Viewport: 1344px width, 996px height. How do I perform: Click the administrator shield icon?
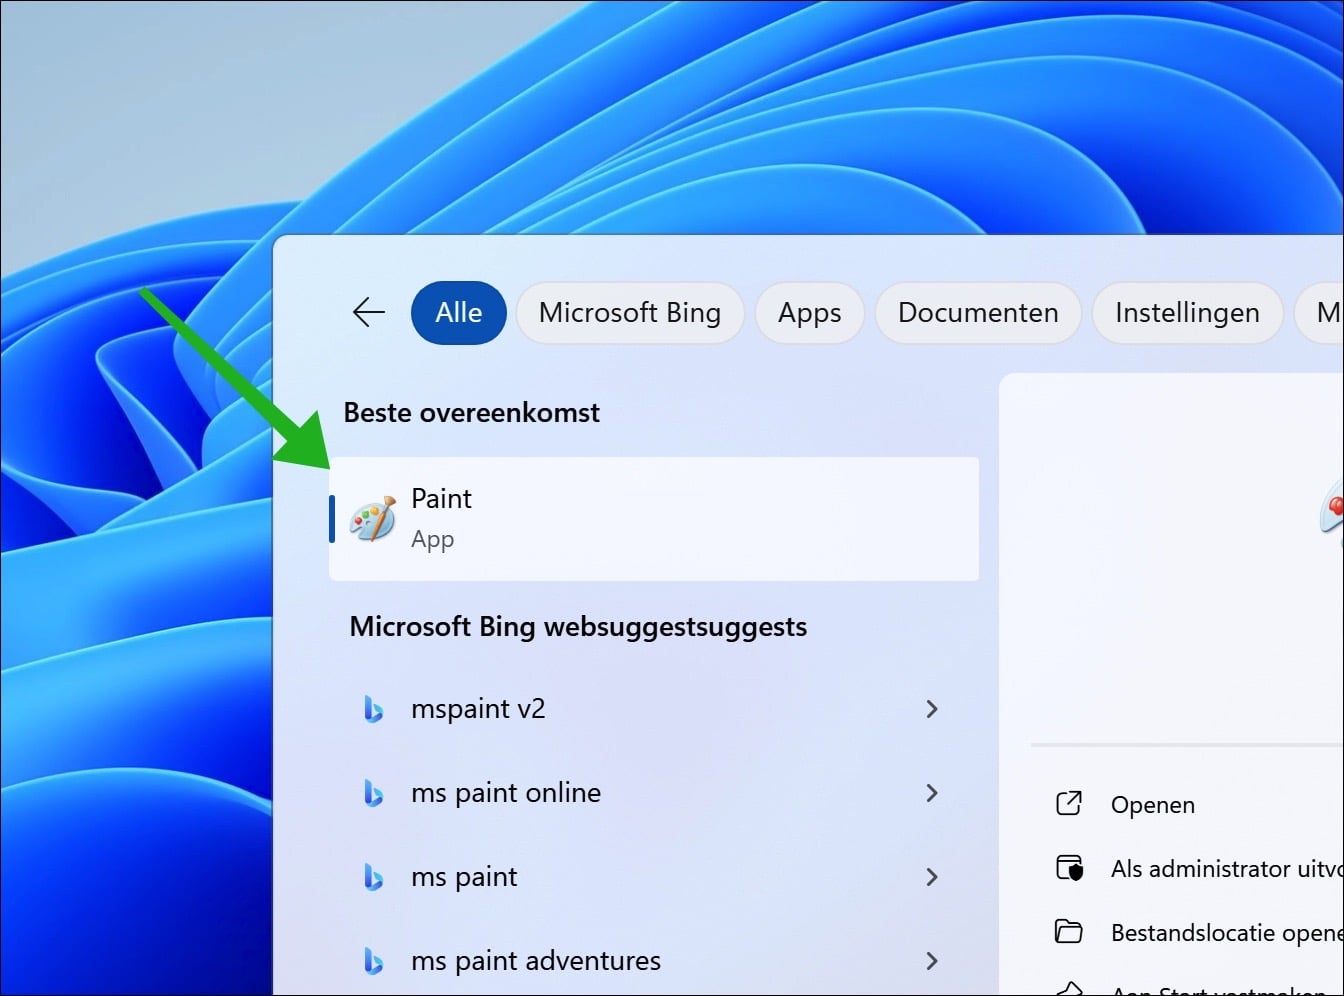pos(1069,868)
